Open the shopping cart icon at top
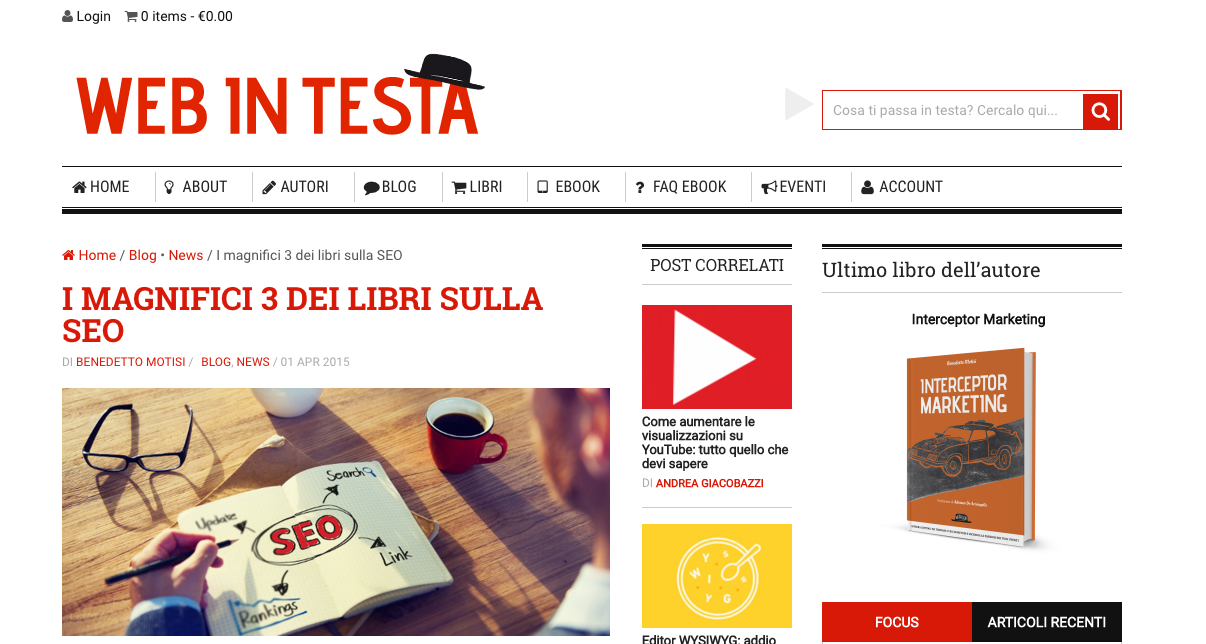This screenshot has height=644, width=1206. (131, 16)
